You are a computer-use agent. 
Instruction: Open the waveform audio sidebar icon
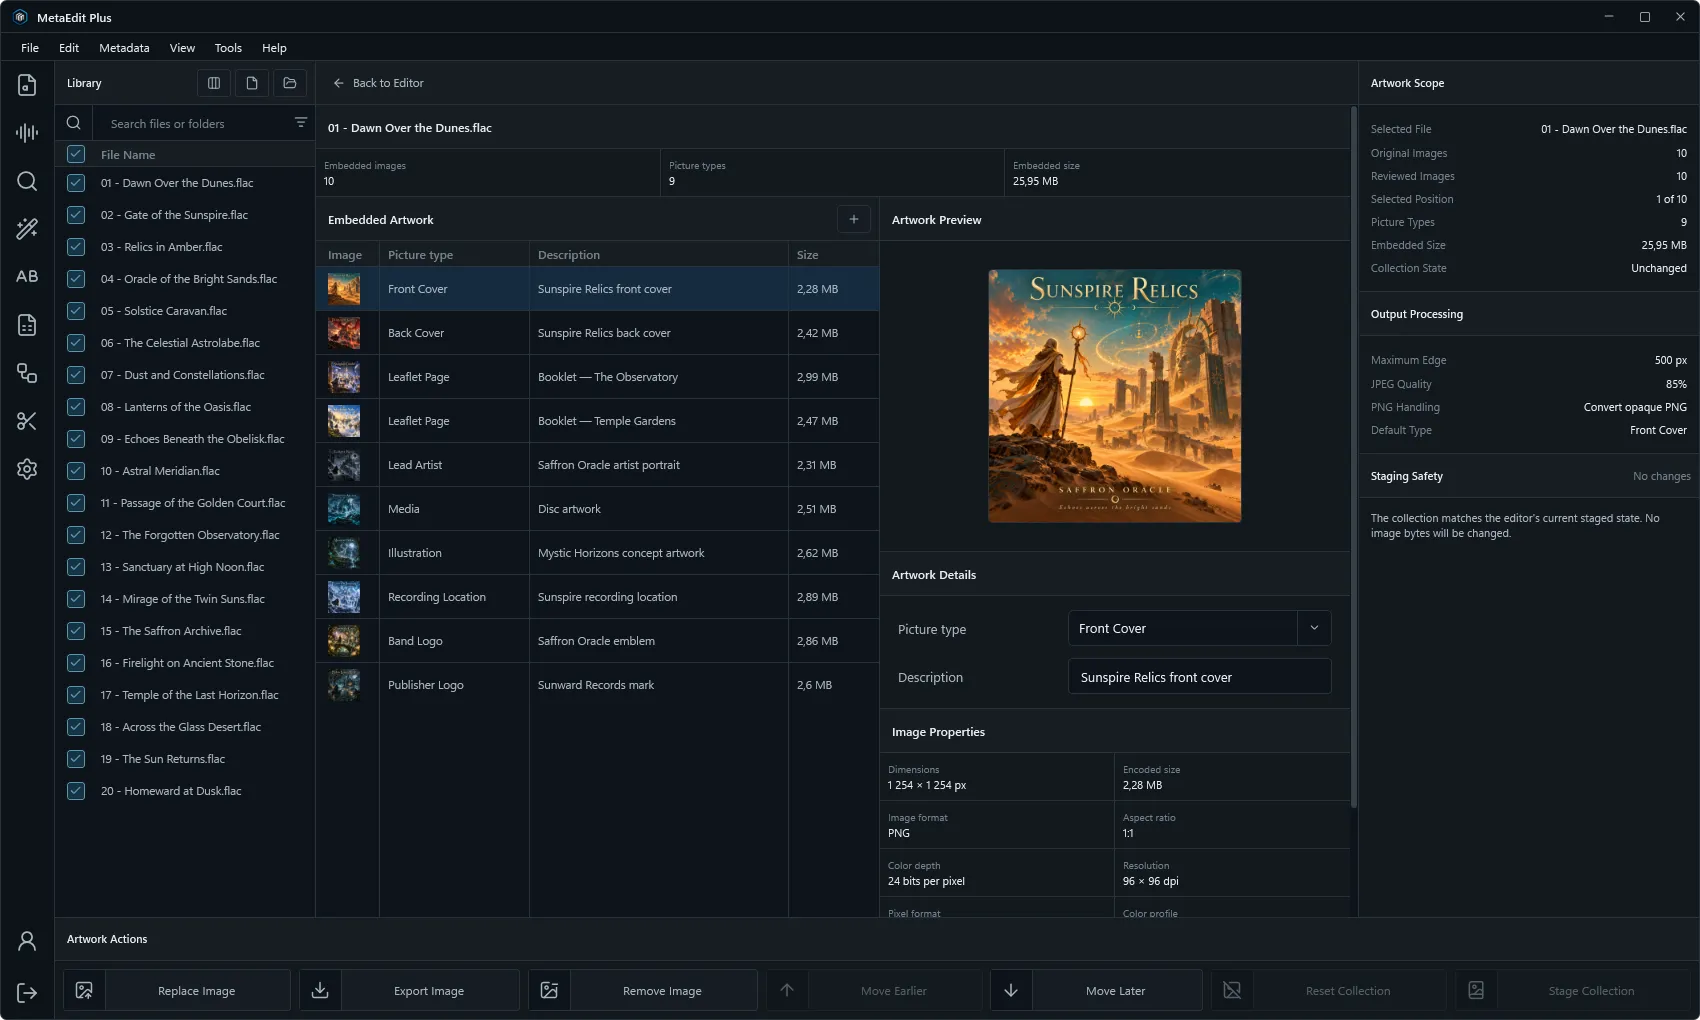point(27,133)
